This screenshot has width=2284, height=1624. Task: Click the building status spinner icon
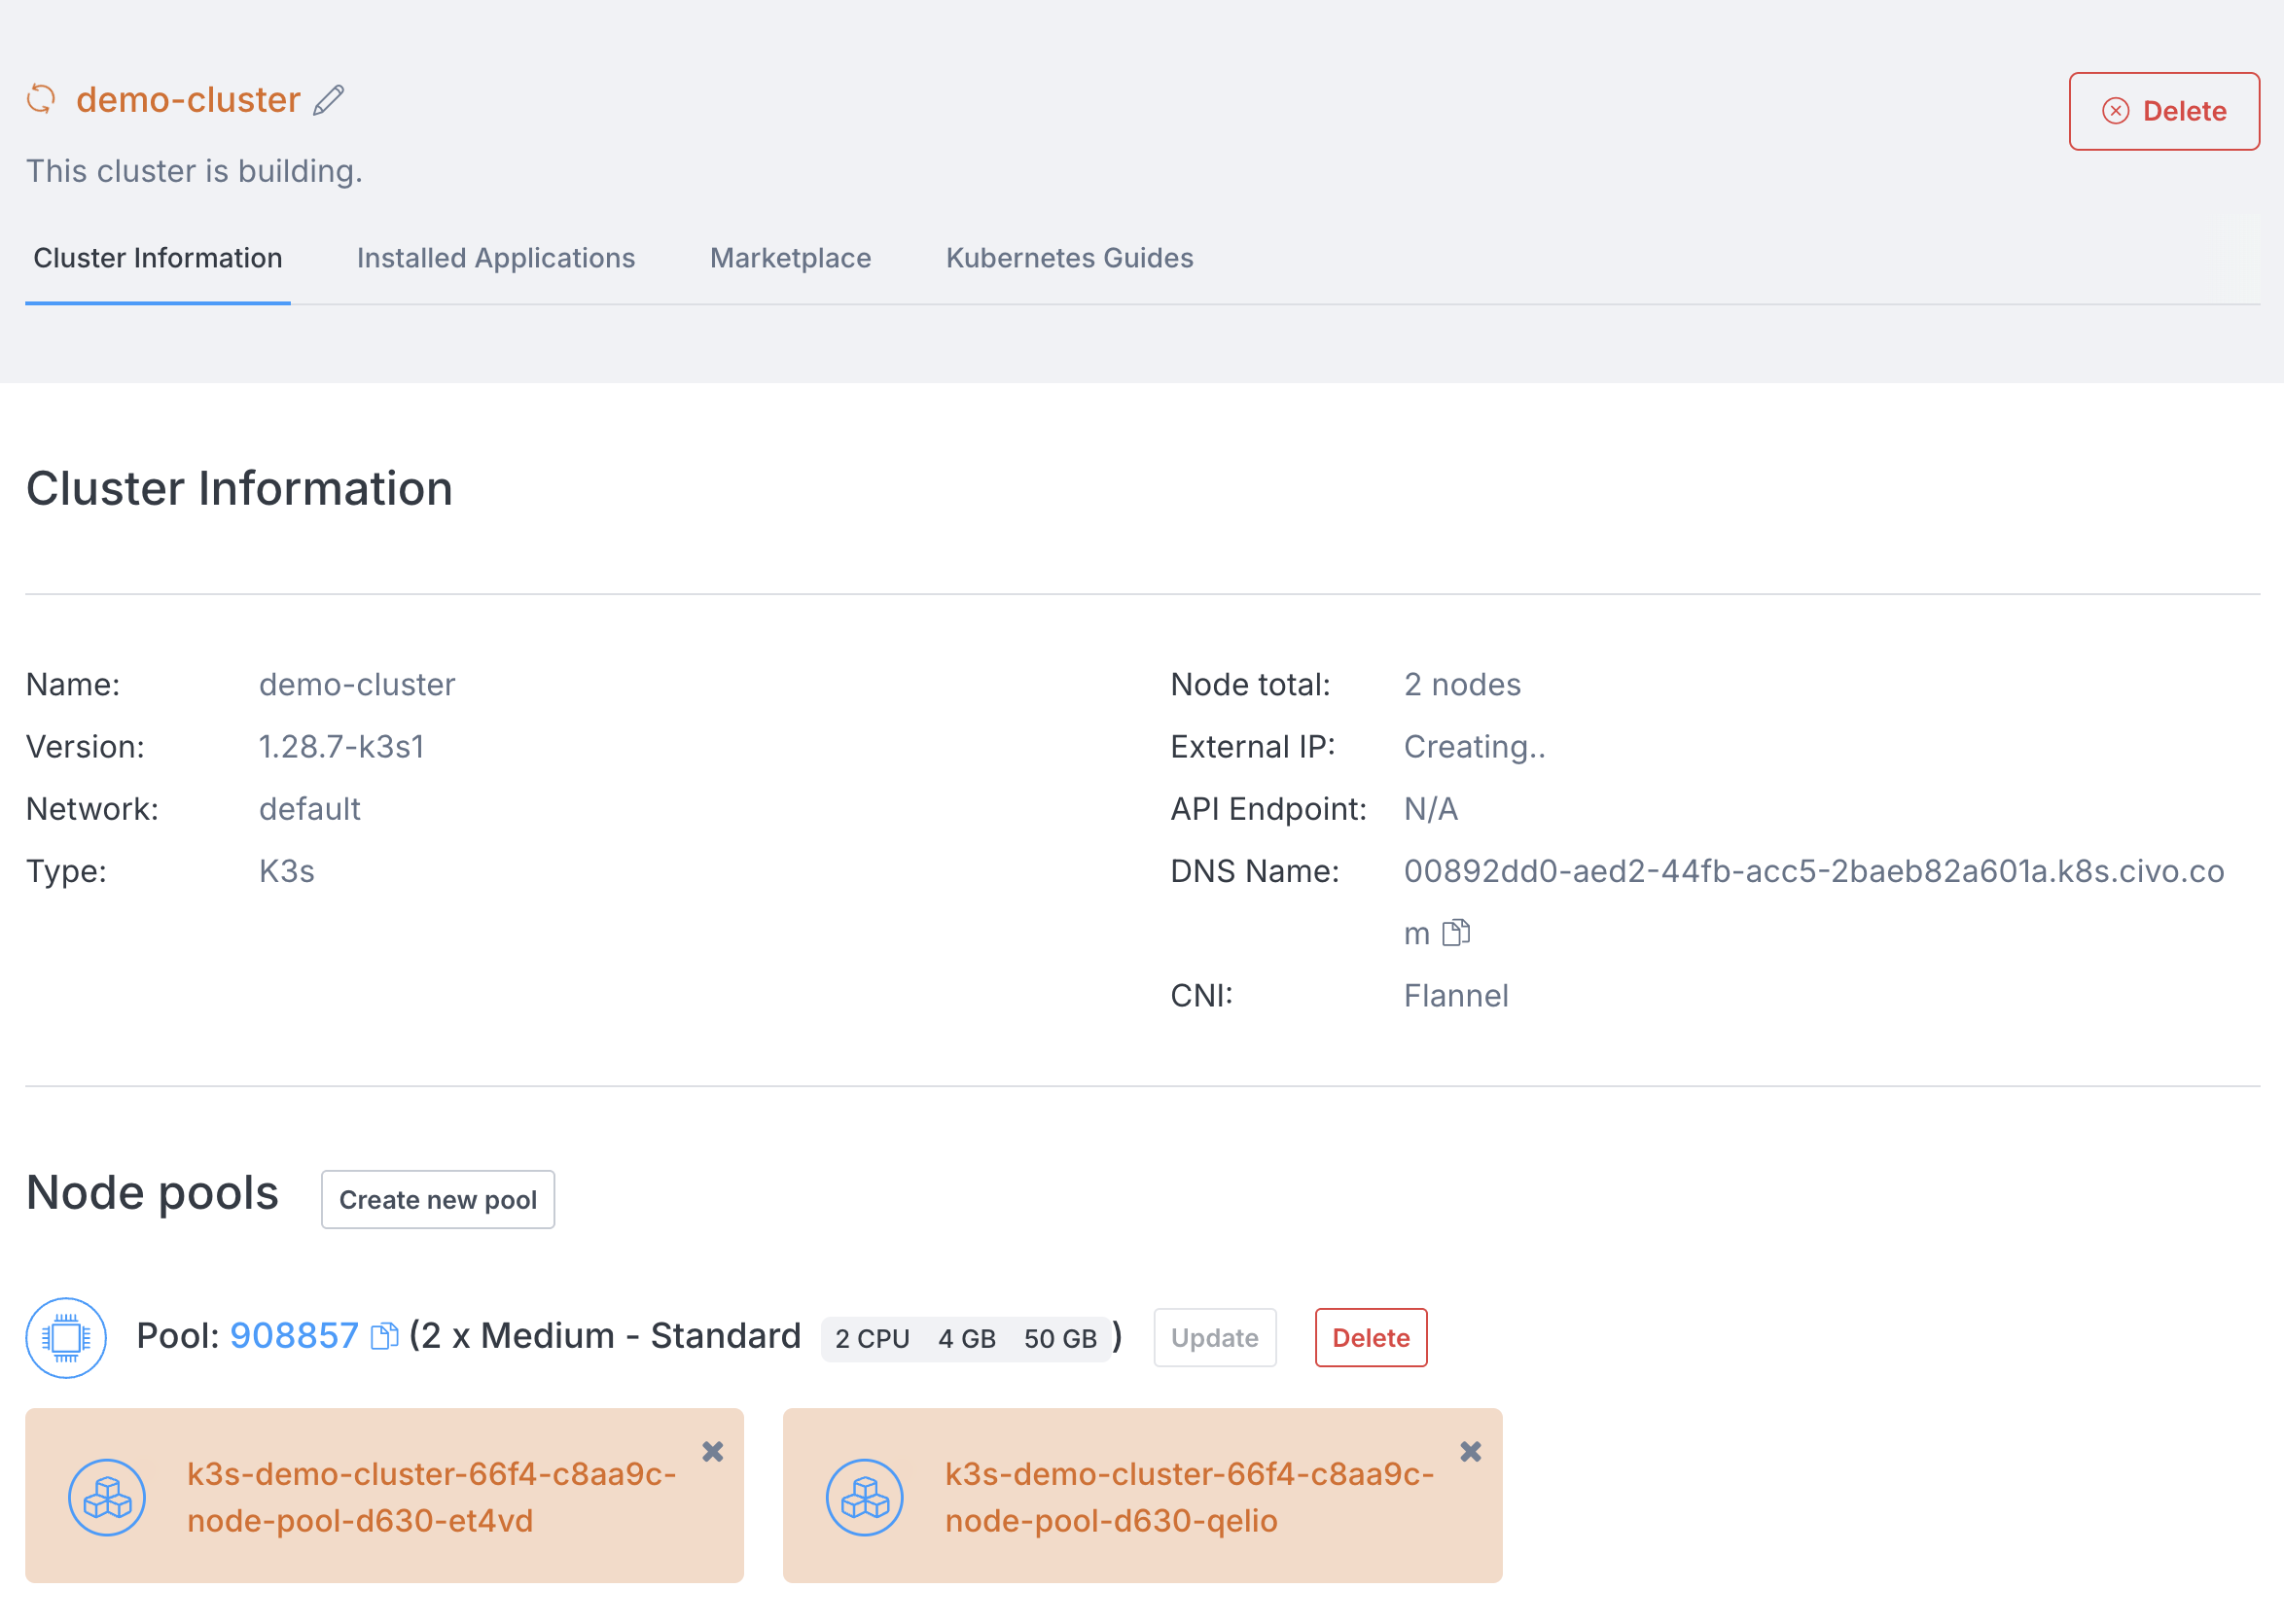(41, 99)
